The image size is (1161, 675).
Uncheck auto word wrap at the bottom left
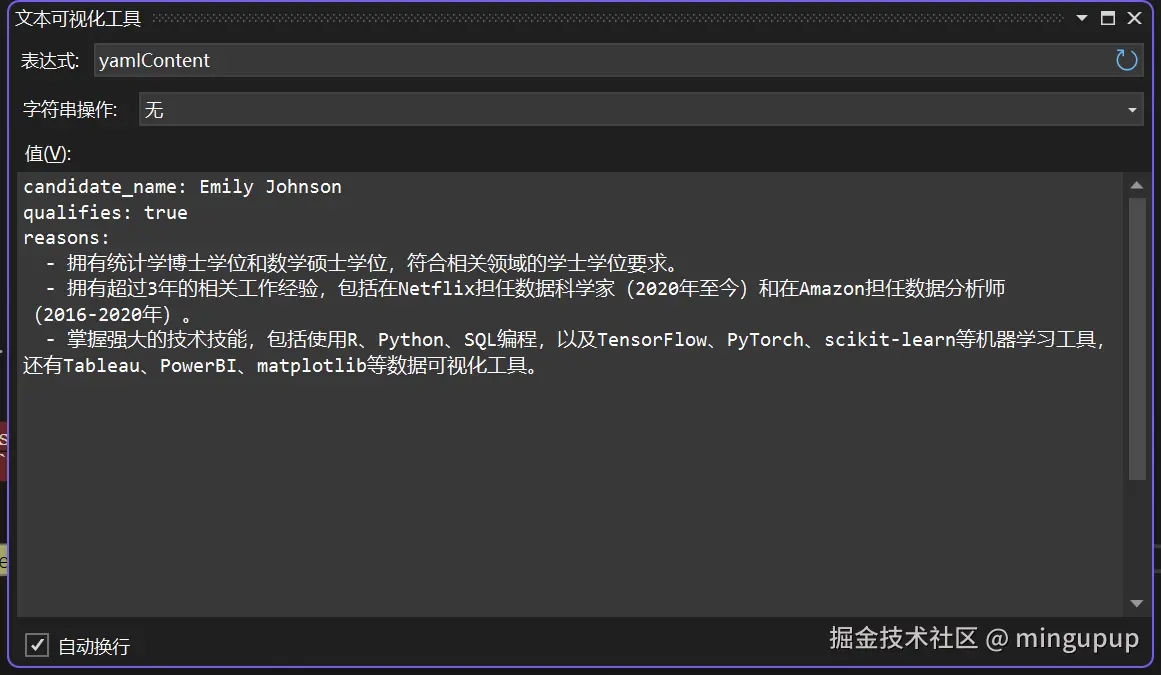coord(37,645)
